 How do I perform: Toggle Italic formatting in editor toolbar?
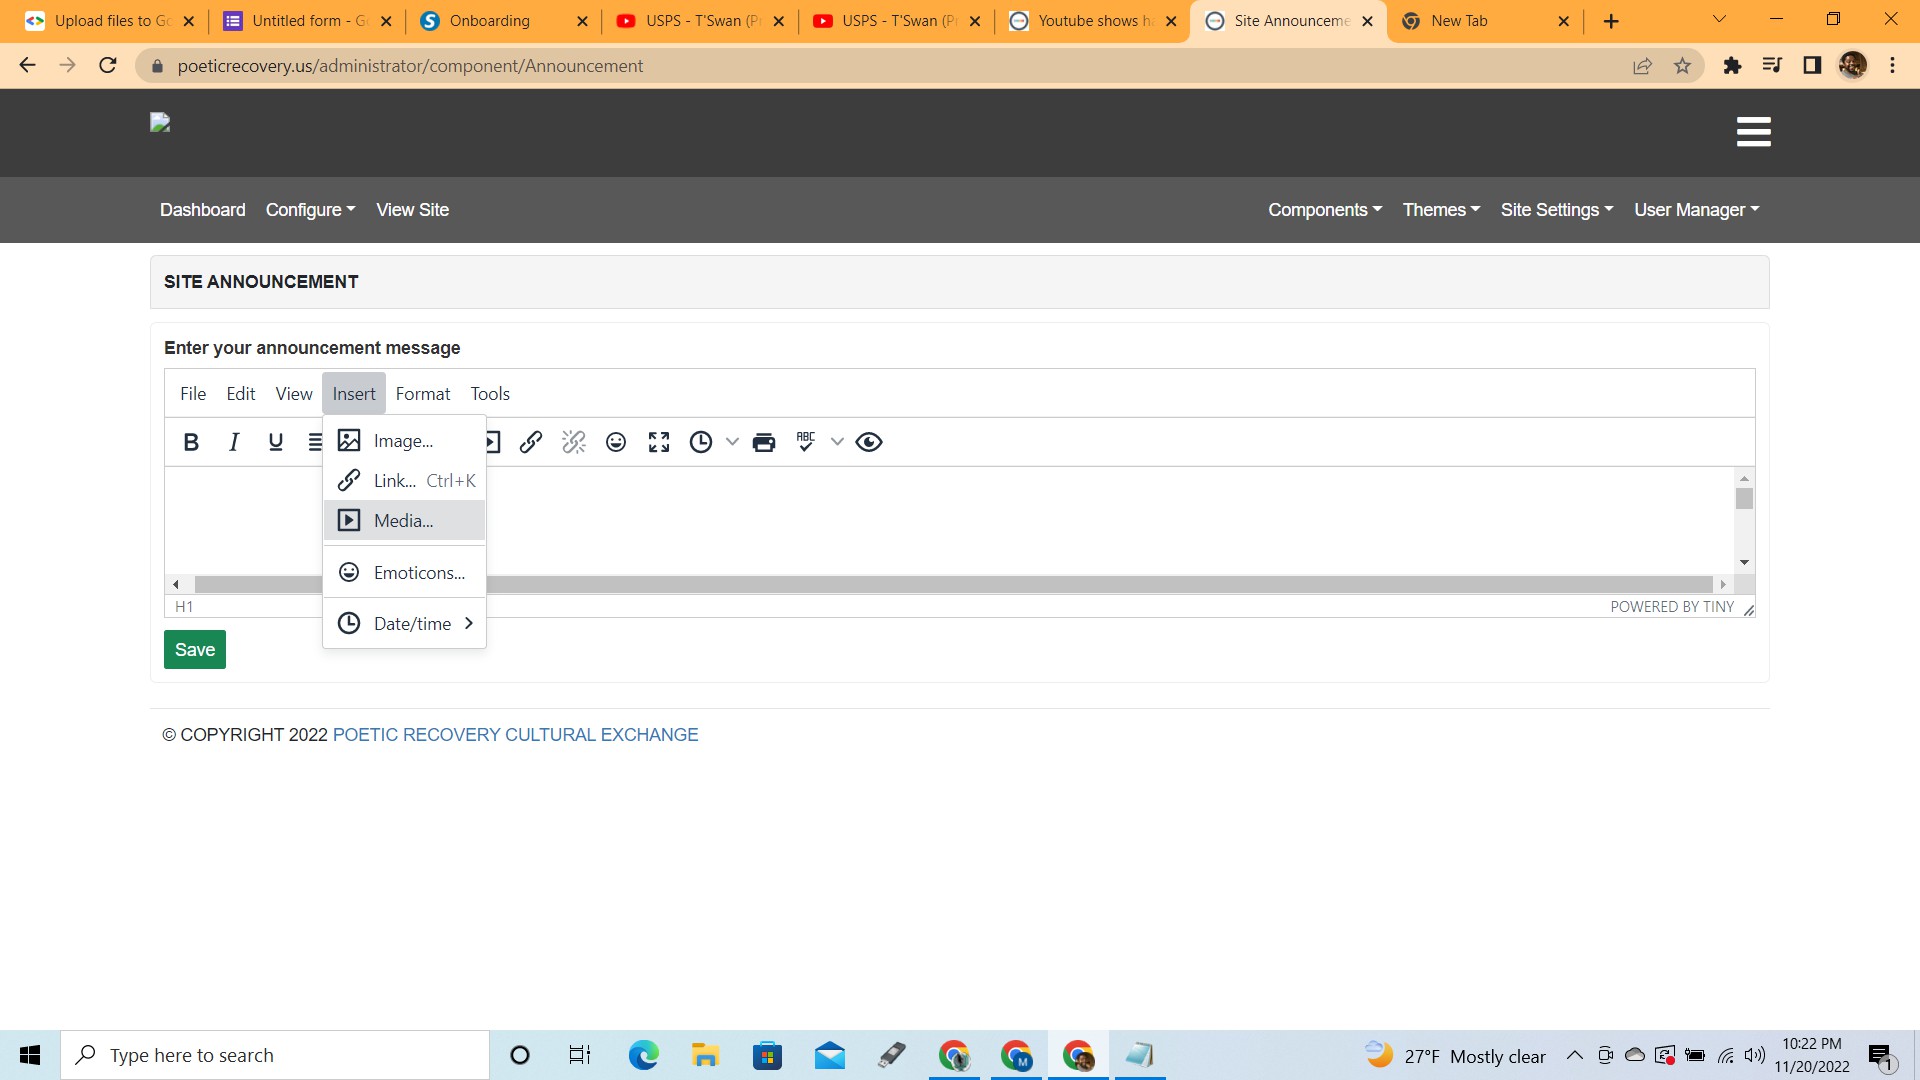[x=234, y=442]
